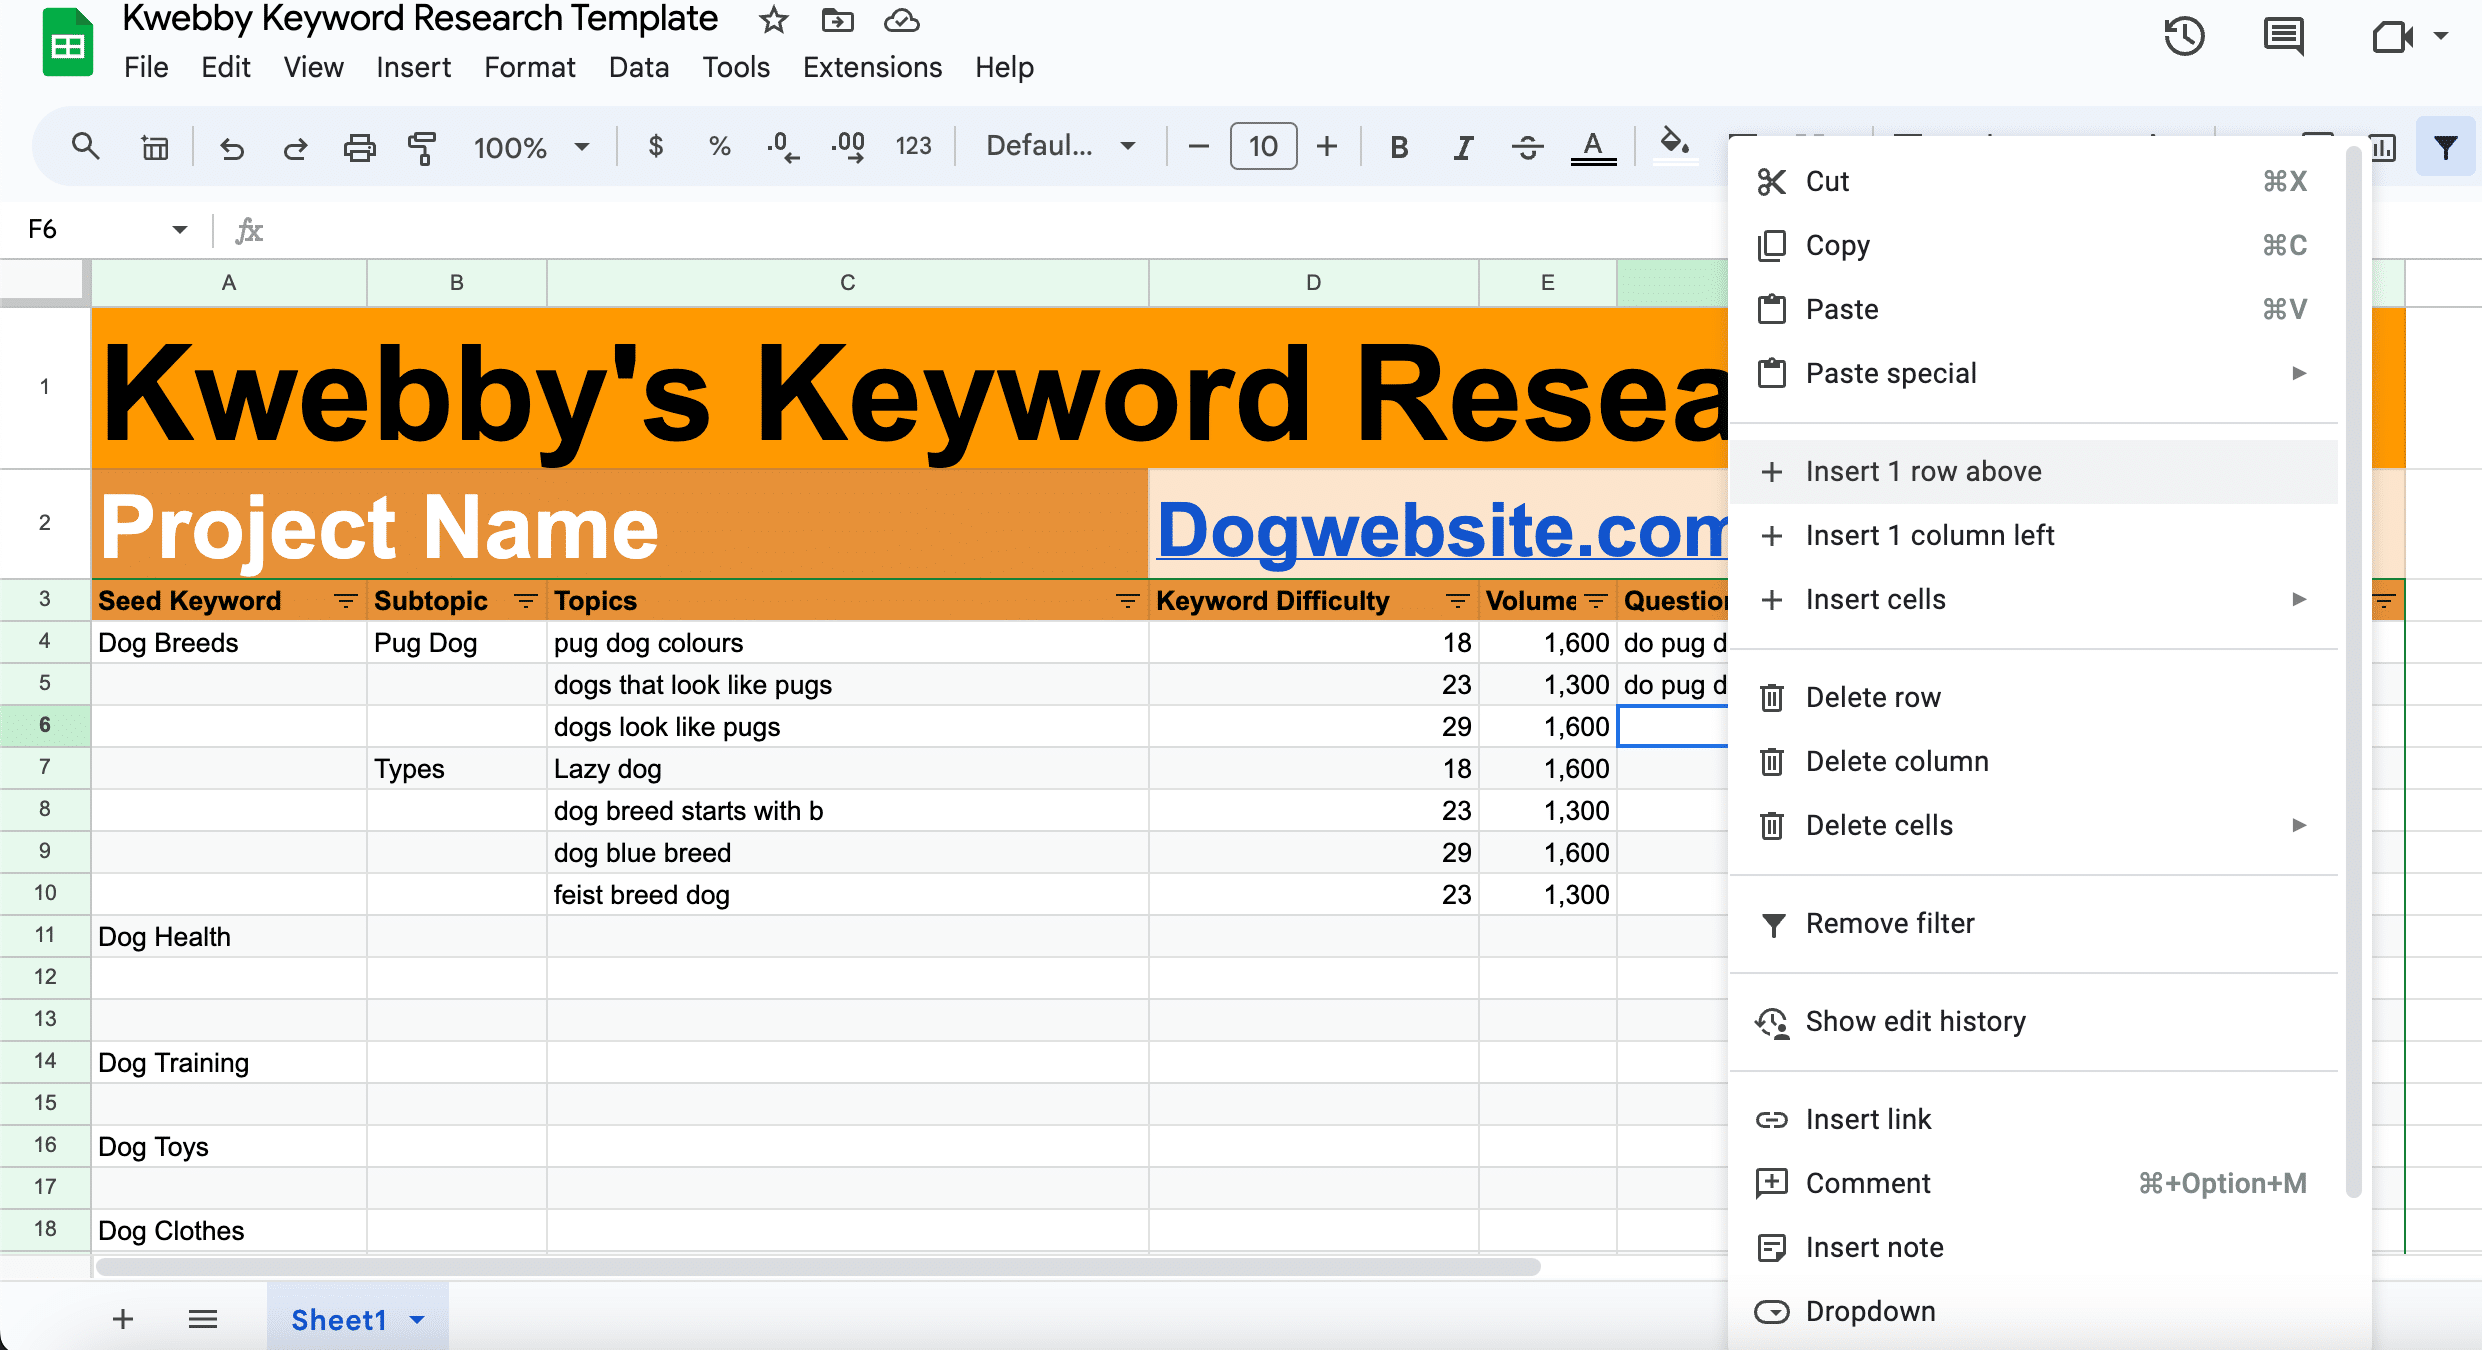Choose Copy from context menu
Screen dimensions: 2482x1350
pyautogui.click(x=2033, y=245)
